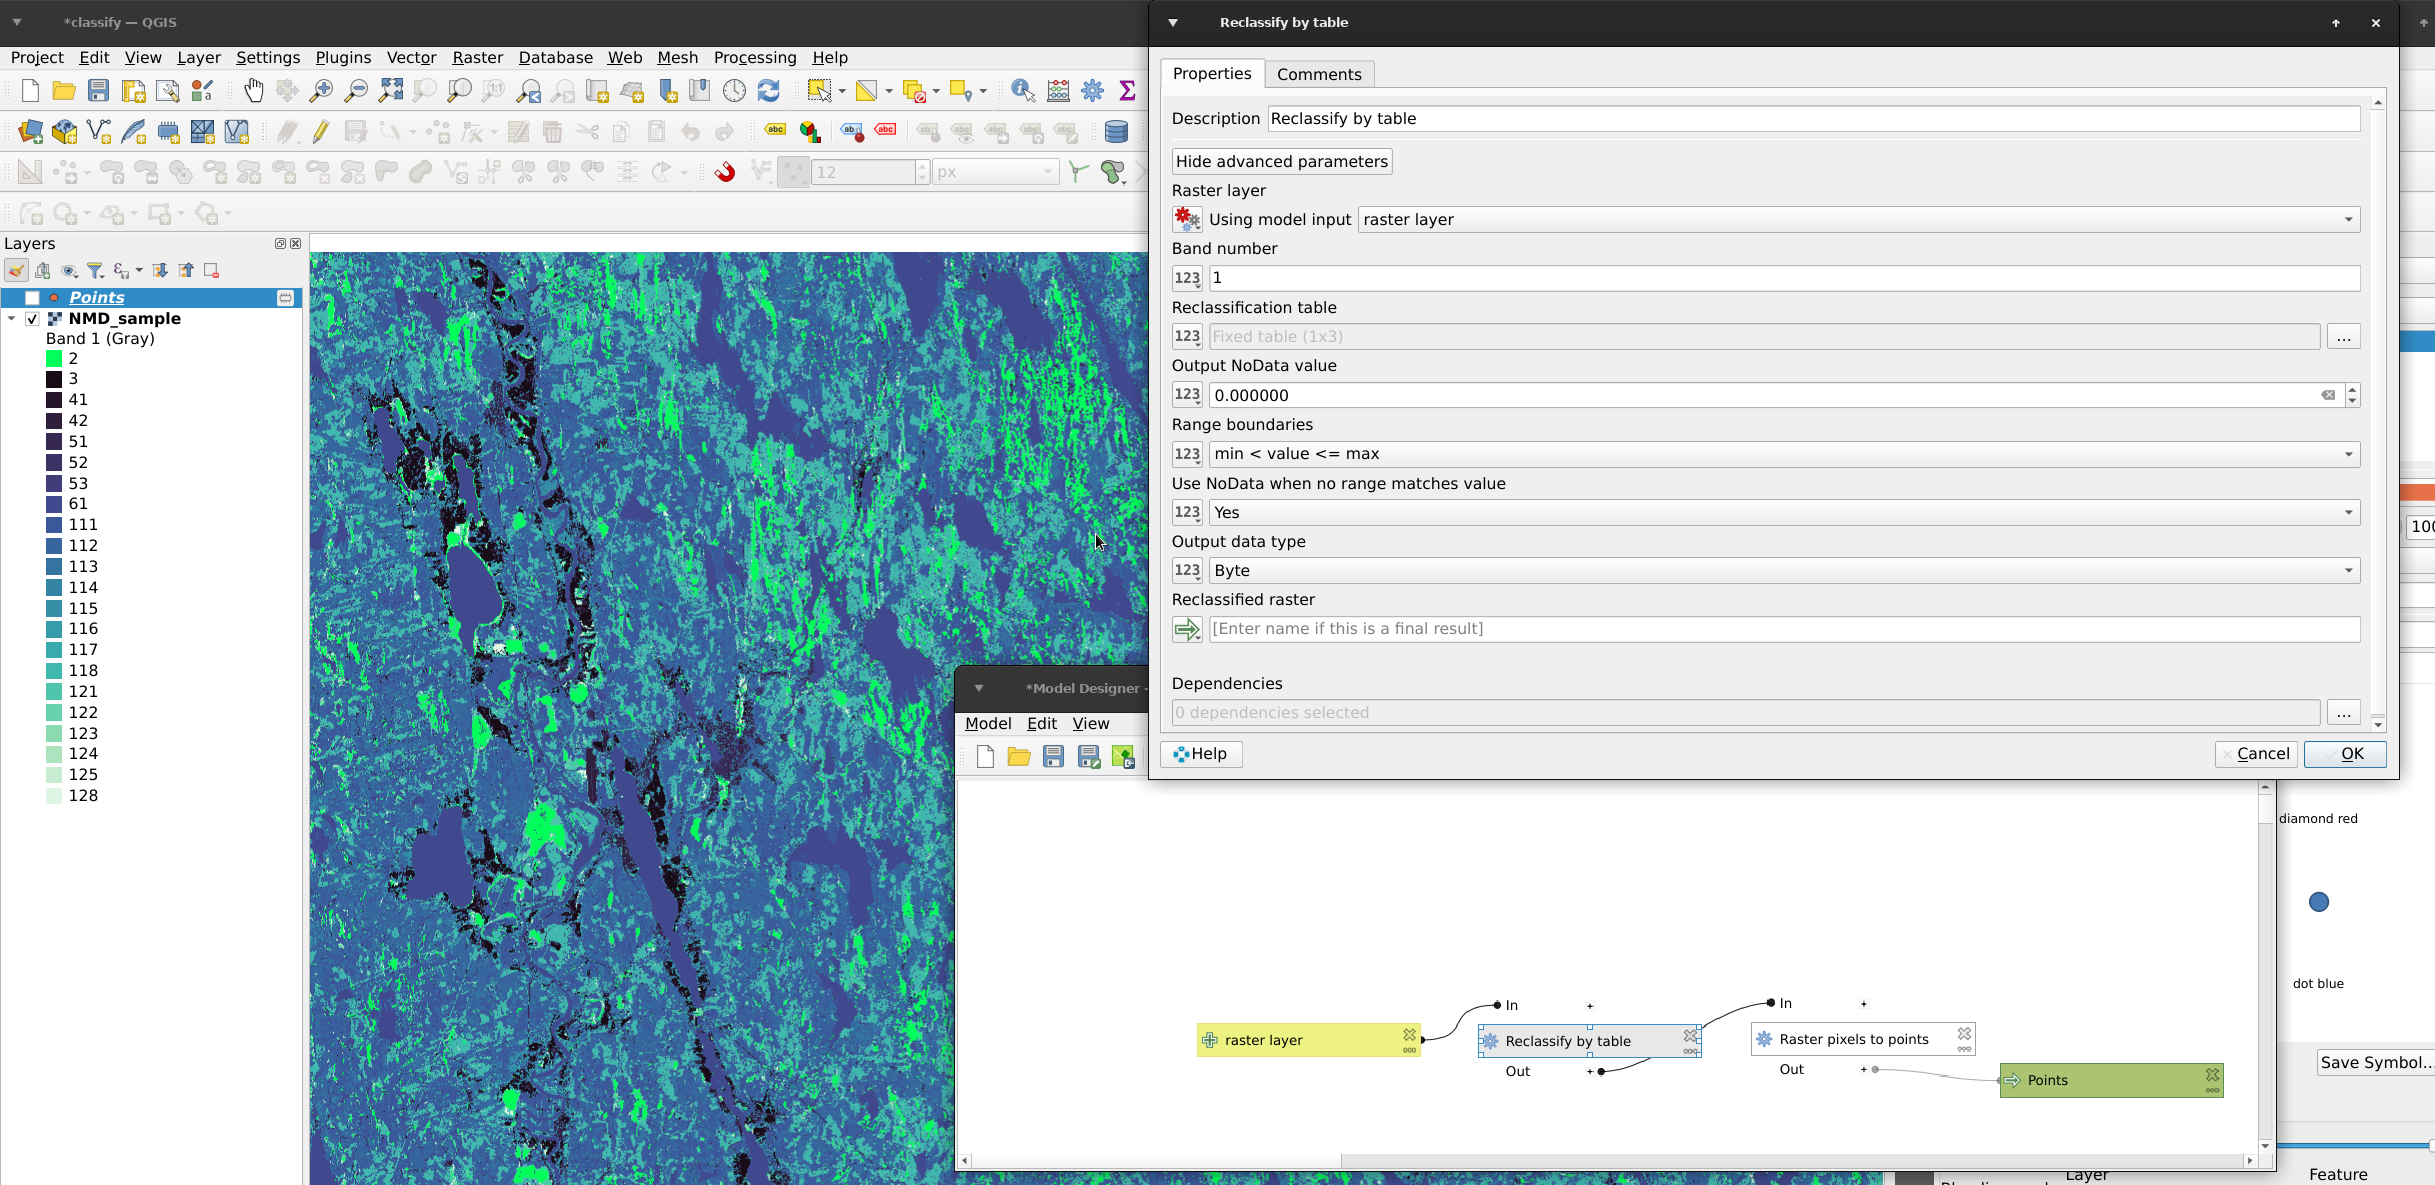This screenshot has height=1185, width=2435.
Task: Toggle visibility checkbox of NMD_sample layer
Action: (32, 319)
